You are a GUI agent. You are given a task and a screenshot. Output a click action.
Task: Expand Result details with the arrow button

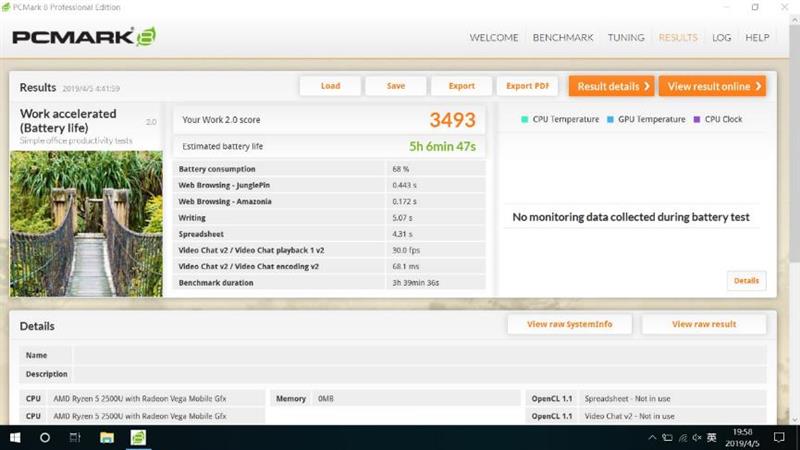[611, 86]
